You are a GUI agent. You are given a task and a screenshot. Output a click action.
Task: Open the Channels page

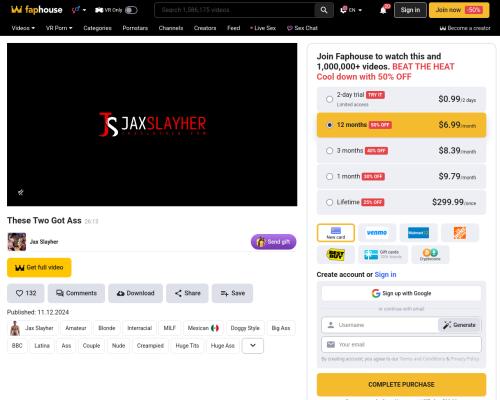(x=171, y=28)
